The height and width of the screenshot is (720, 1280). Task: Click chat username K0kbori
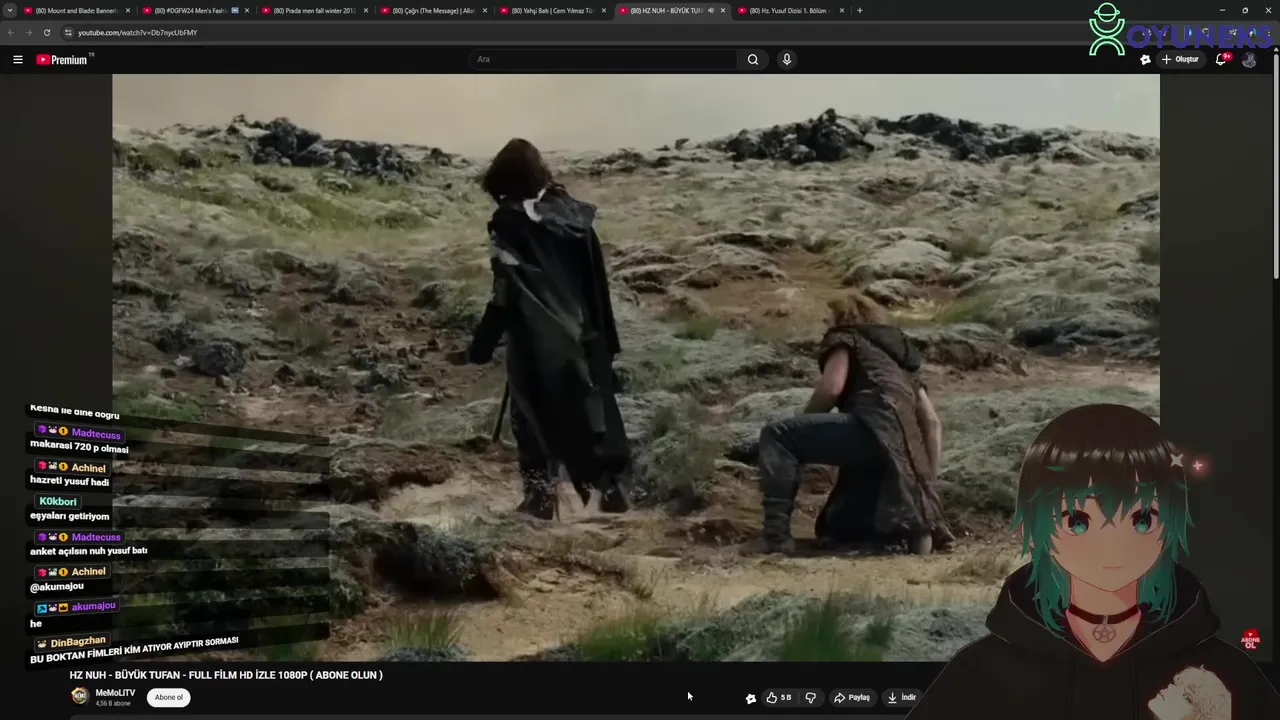tap(58, 501)
